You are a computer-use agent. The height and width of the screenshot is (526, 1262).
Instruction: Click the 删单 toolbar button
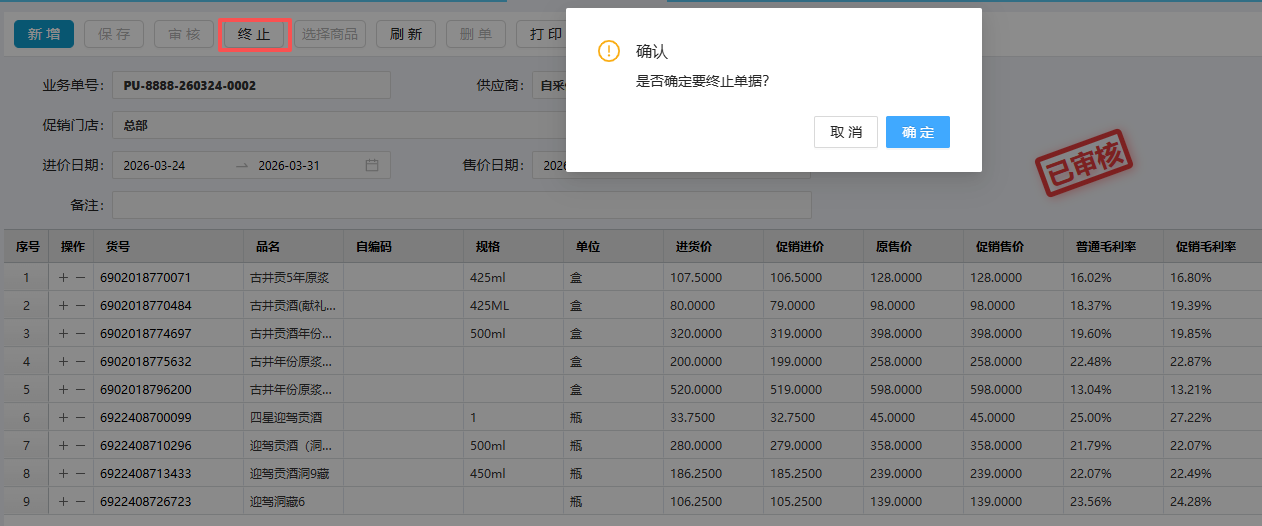475,34
